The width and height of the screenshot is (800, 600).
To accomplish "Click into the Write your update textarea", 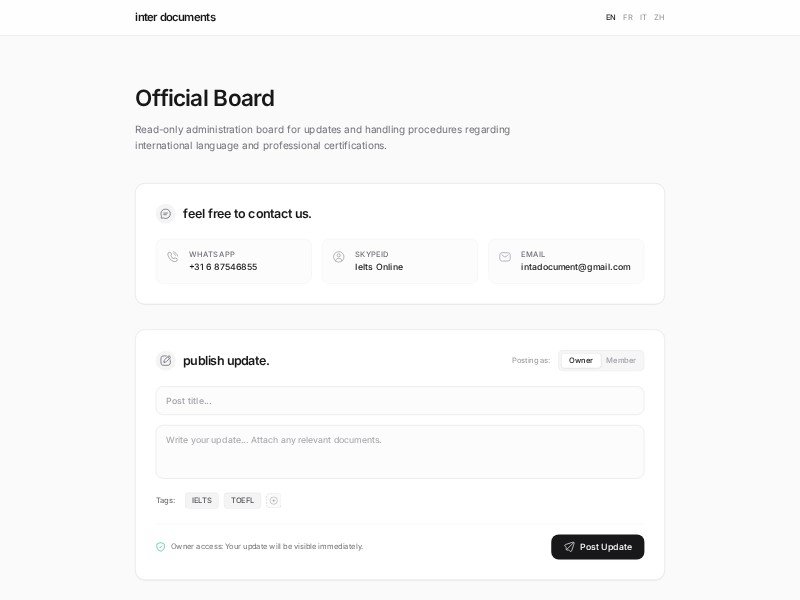I will (x=400, y=452).
